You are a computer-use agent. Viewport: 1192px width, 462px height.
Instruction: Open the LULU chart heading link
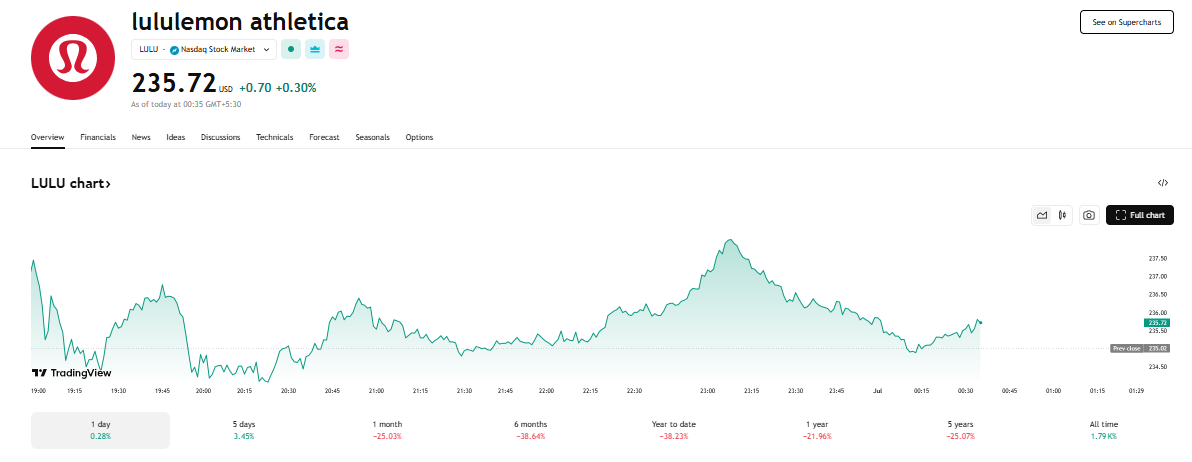tap(71, 183)
